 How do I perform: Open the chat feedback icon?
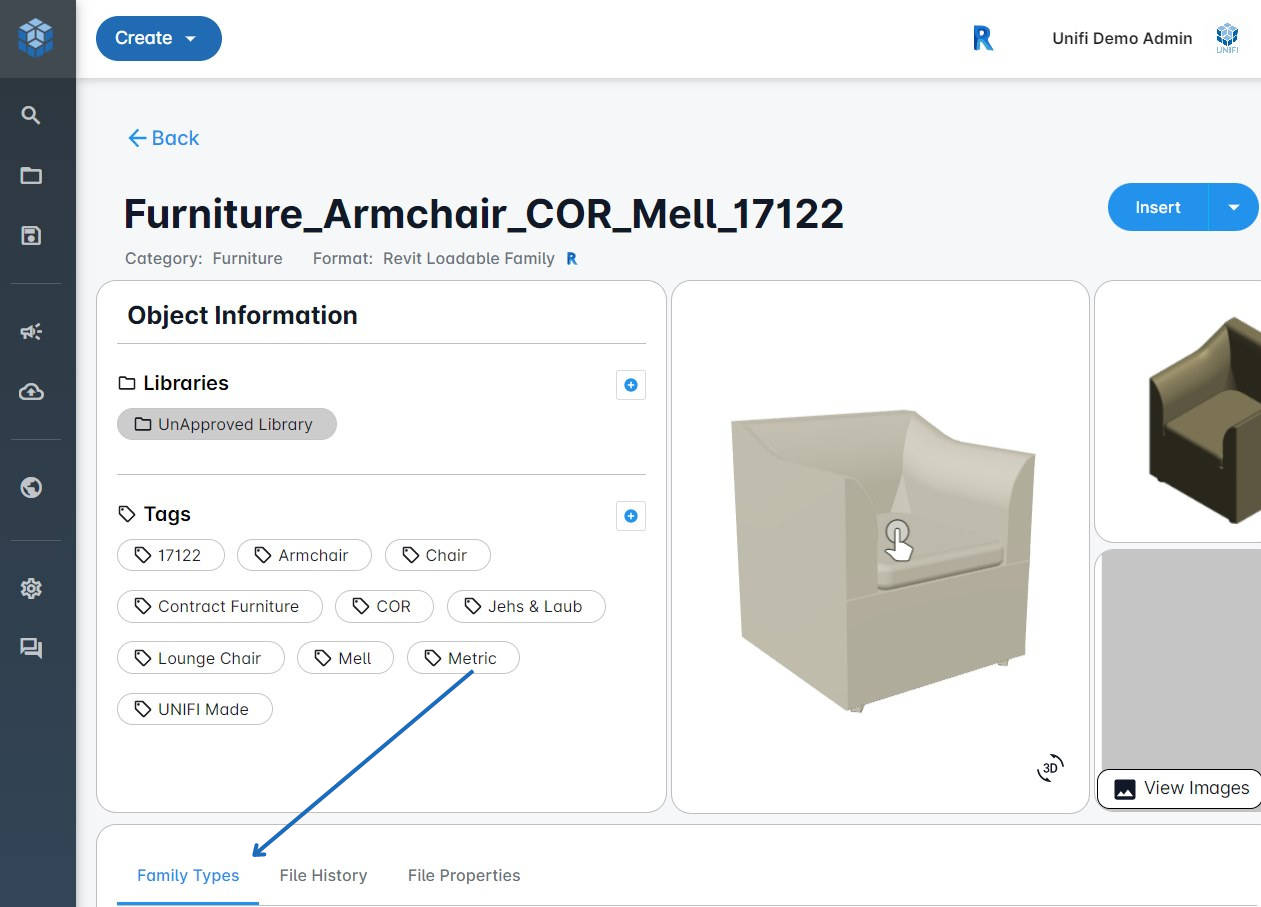pyautogui.click(x=31, y=648)
